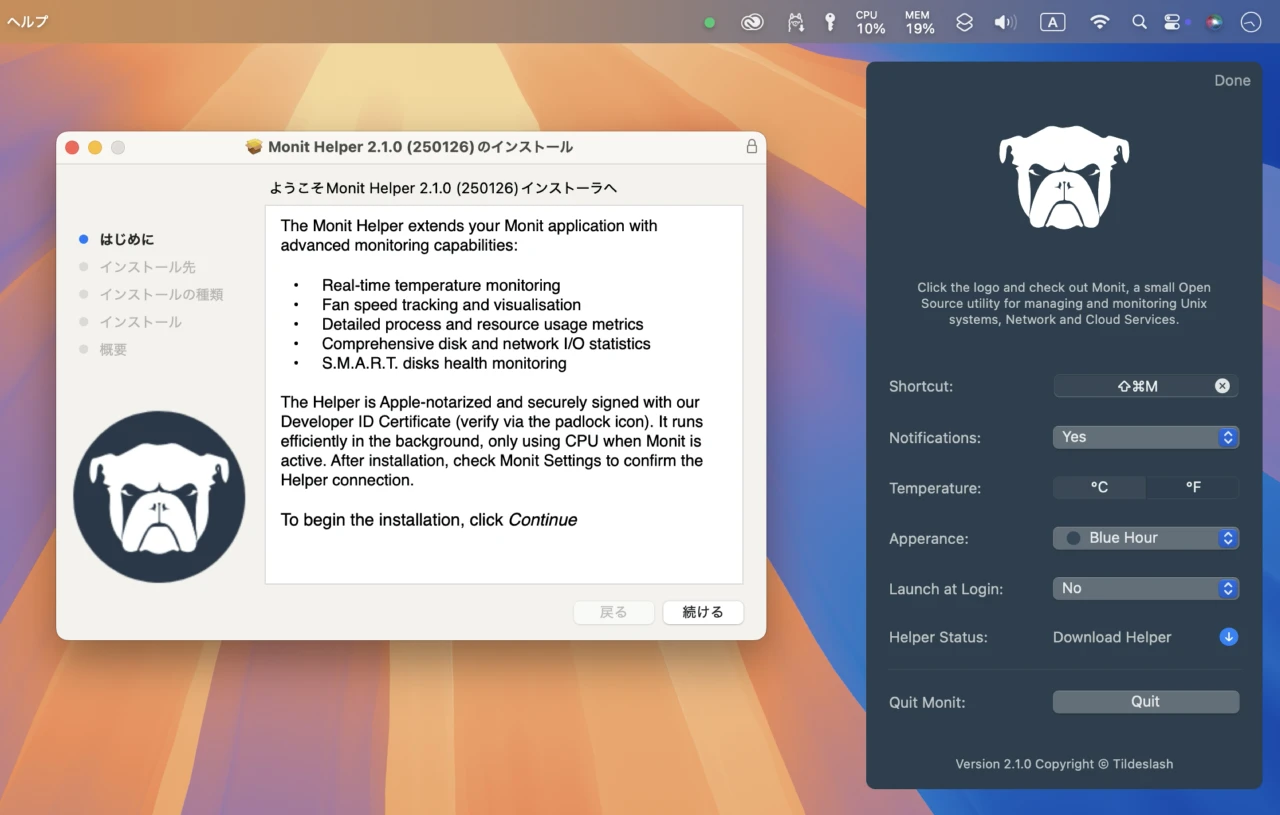
Task: Click the key icon in menu bar
Action: (829, 22)
